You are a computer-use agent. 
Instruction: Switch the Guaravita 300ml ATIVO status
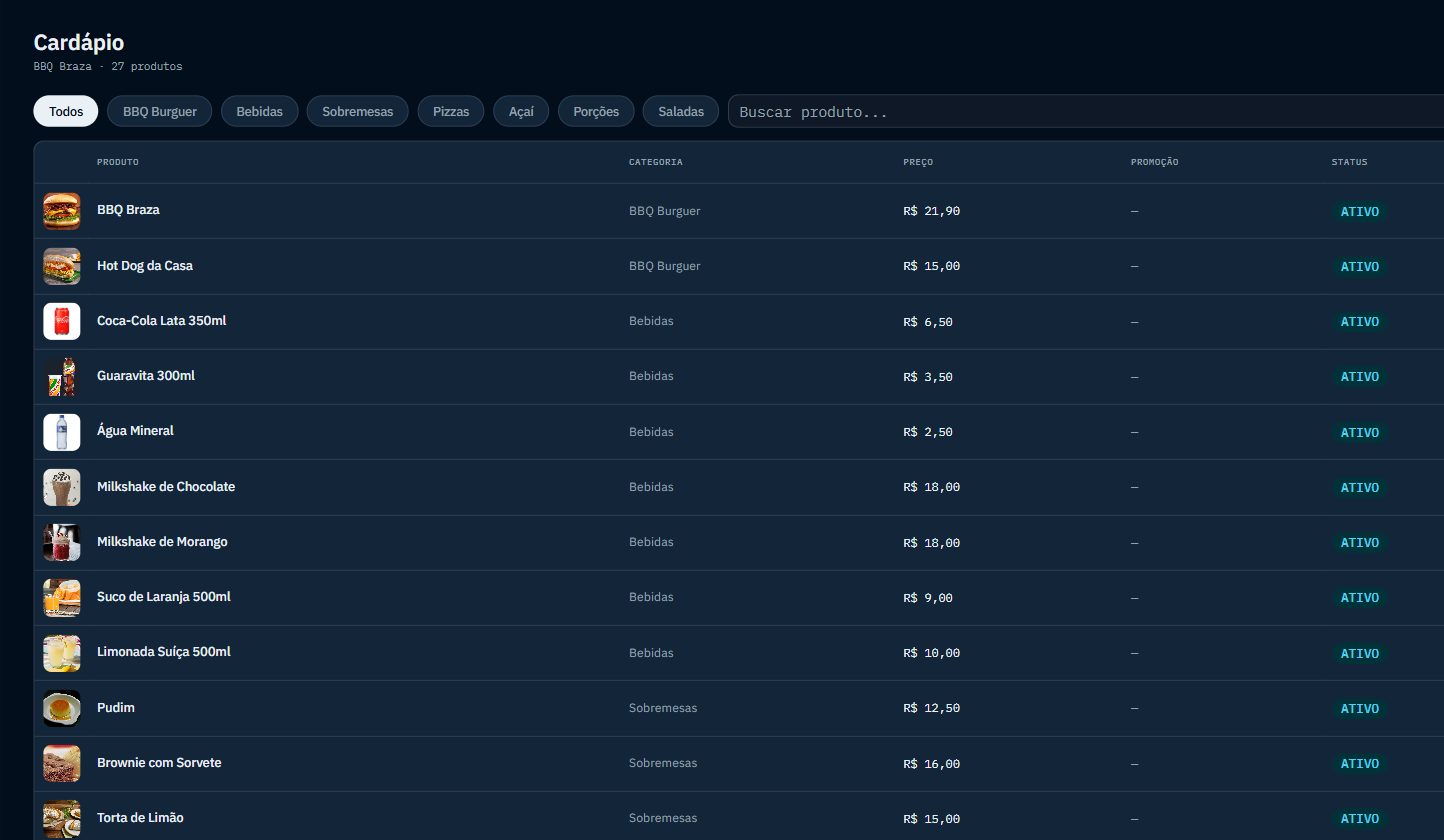click(1360, 377)
